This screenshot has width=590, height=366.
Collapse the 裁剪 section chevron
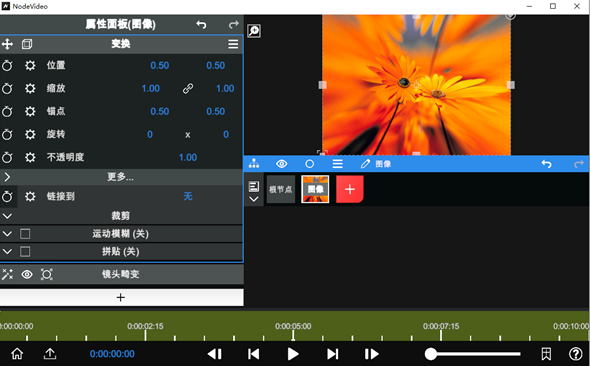pyautogui.click(x=7, y=216)
